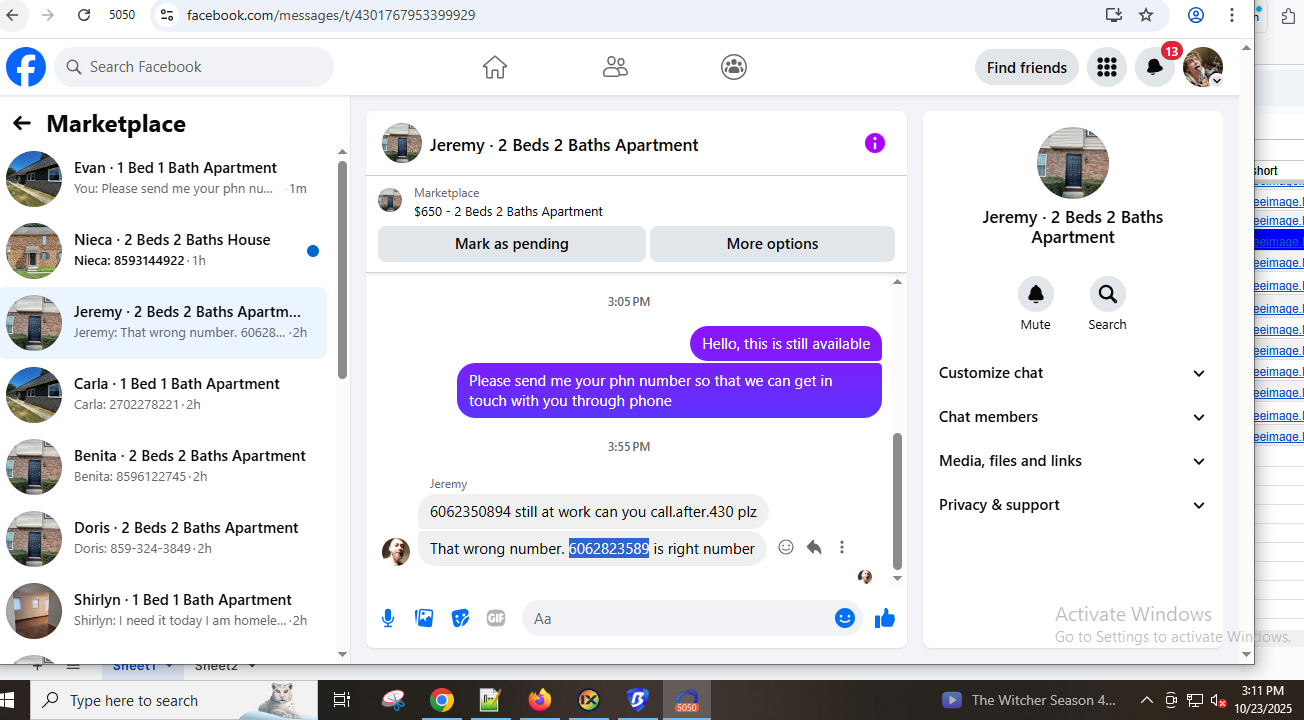Screen dimensions: 1304x720
Task: Send a thumbs-up like
Action: [885, 618]
